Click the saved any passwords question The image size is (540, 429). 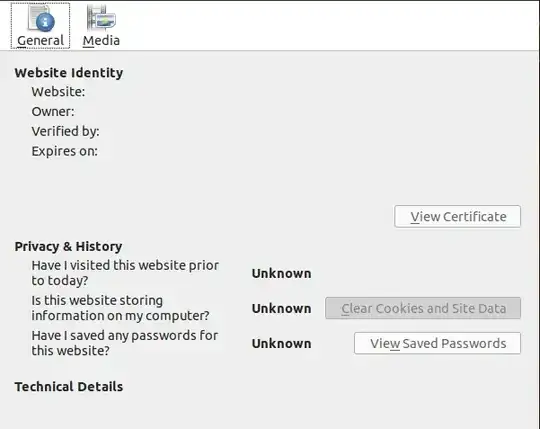coord(125,343)
